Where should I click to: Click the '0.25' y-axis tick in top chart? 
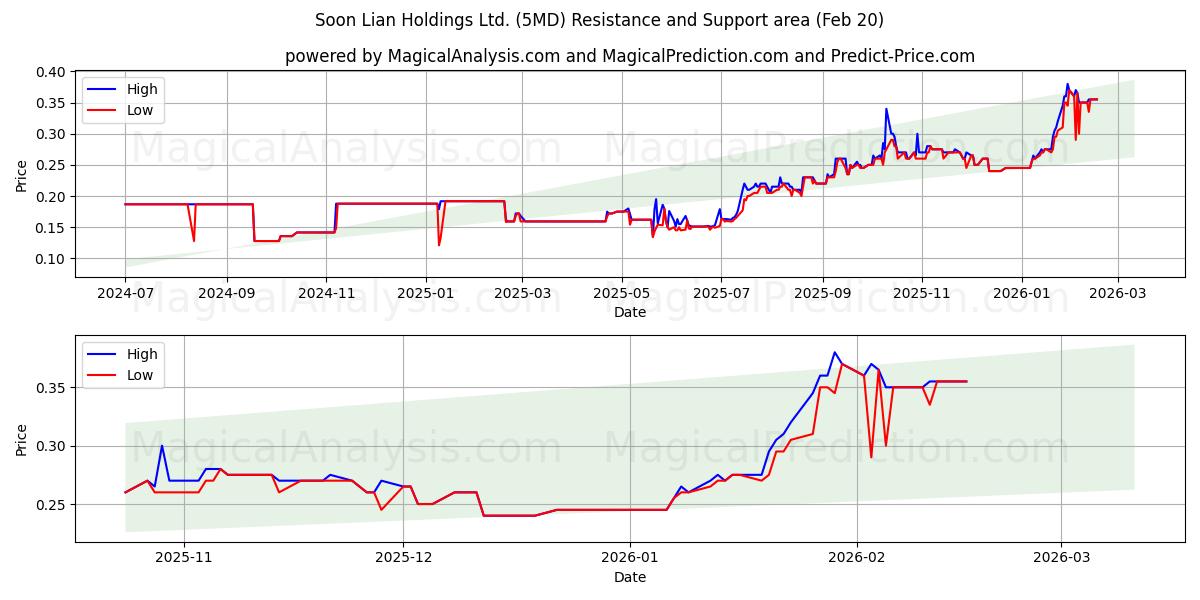pyautogui.click(x=52, y=166)
